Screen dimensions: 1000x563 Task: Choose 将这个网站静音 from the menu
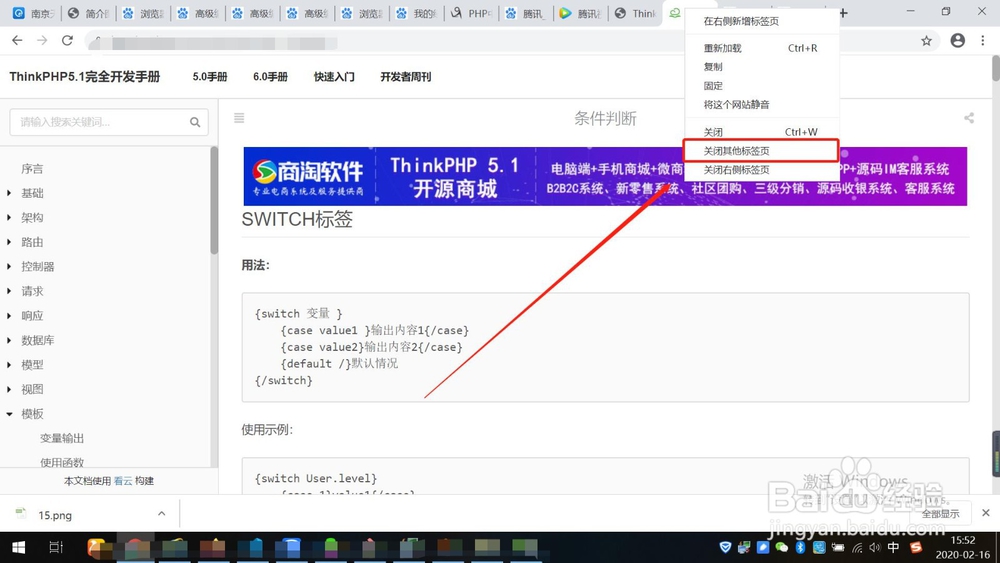point(761,105)
